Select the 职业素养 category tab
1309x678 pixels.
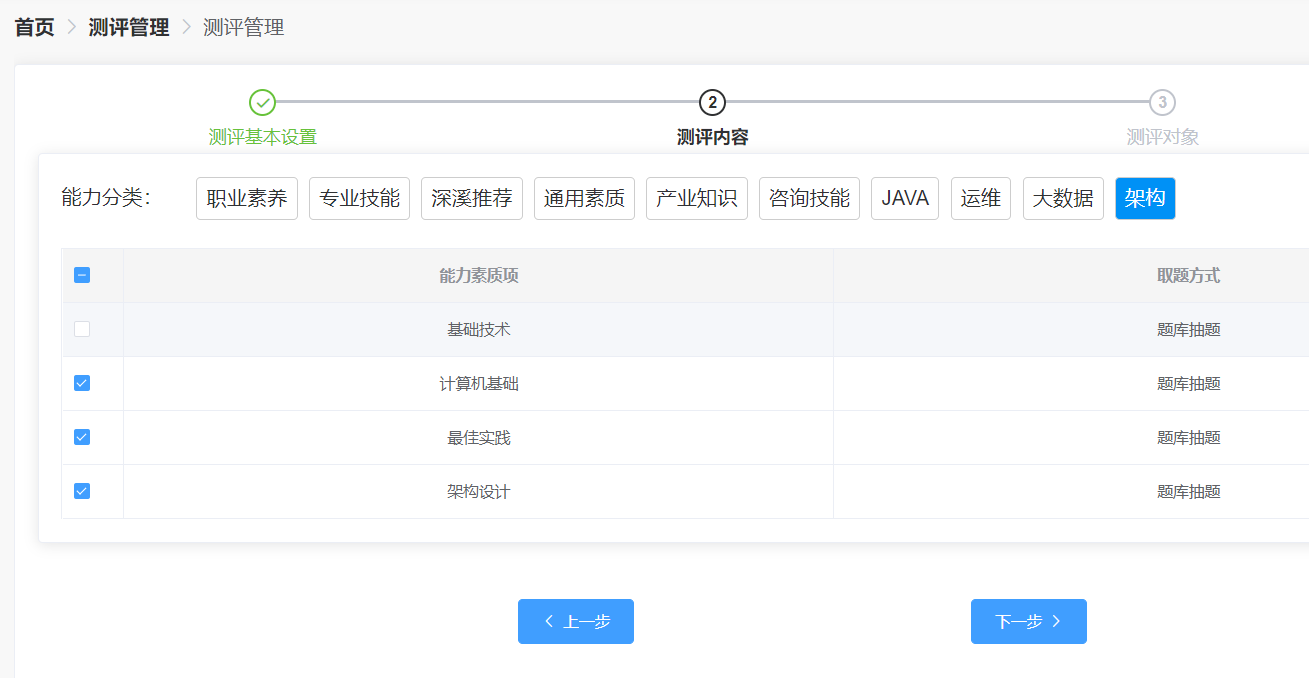(x=247, y=198)
